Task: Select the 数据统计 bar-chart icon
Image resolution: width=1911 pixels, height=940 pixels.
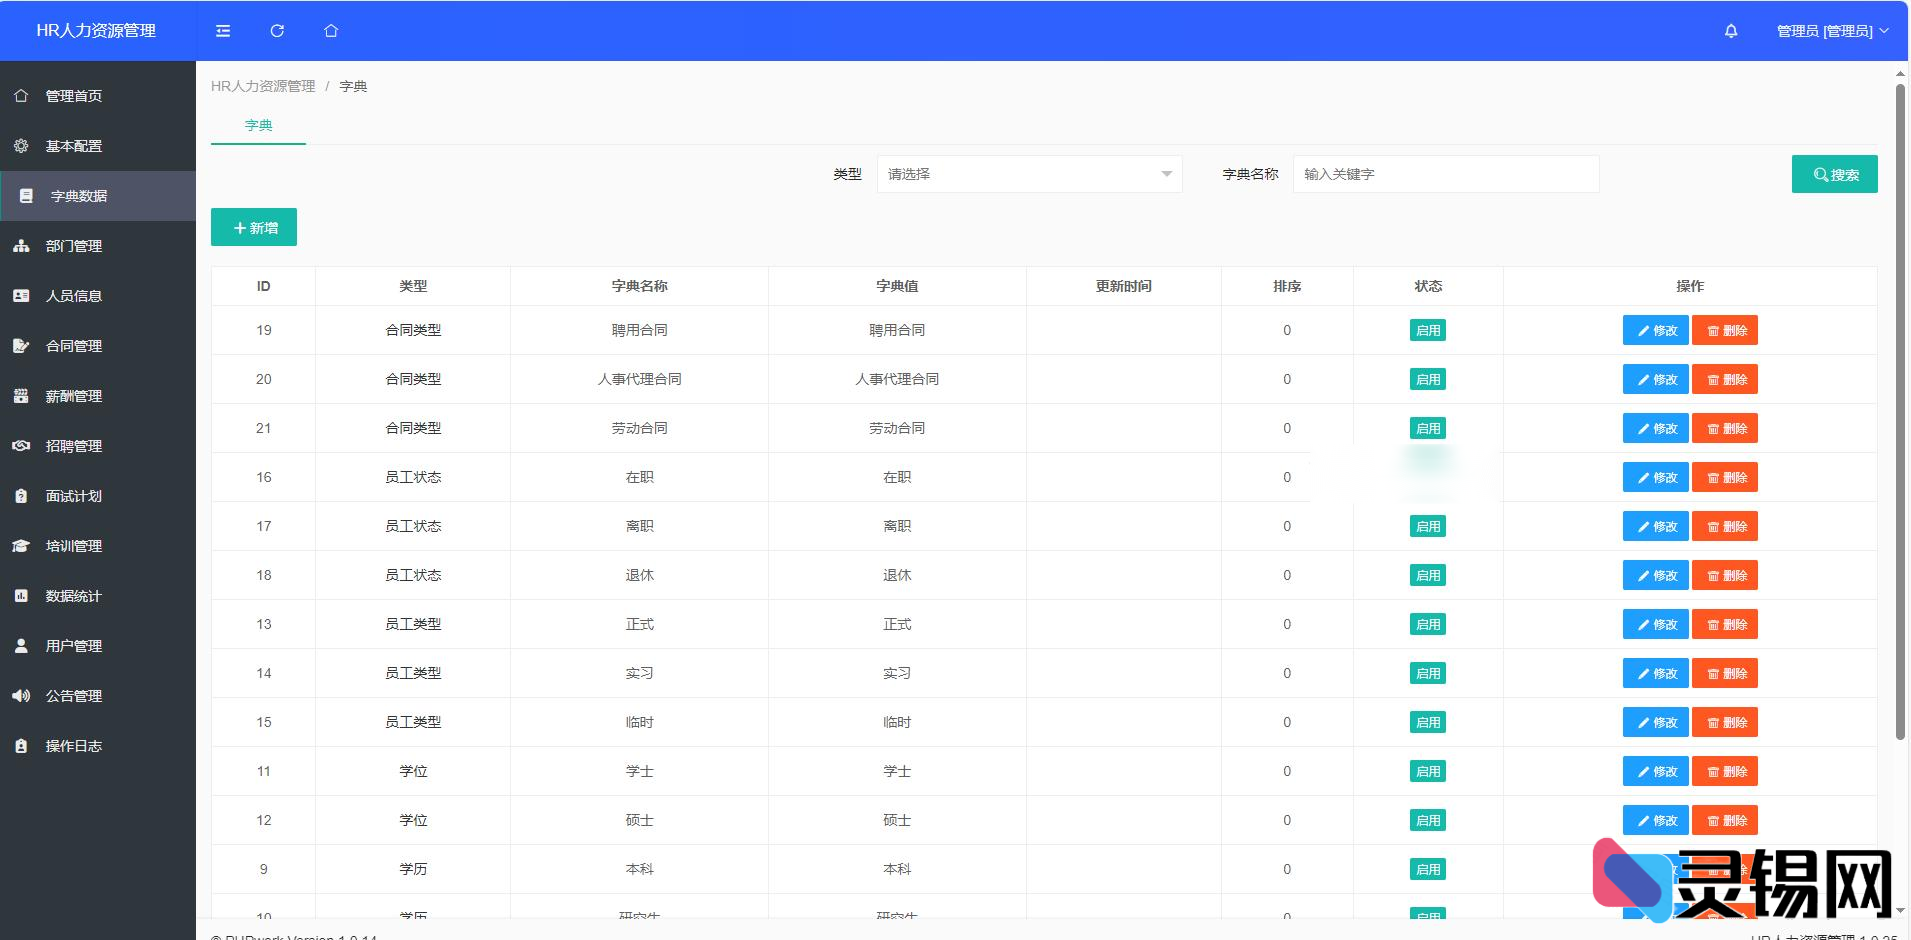Action: coord(21,595)
